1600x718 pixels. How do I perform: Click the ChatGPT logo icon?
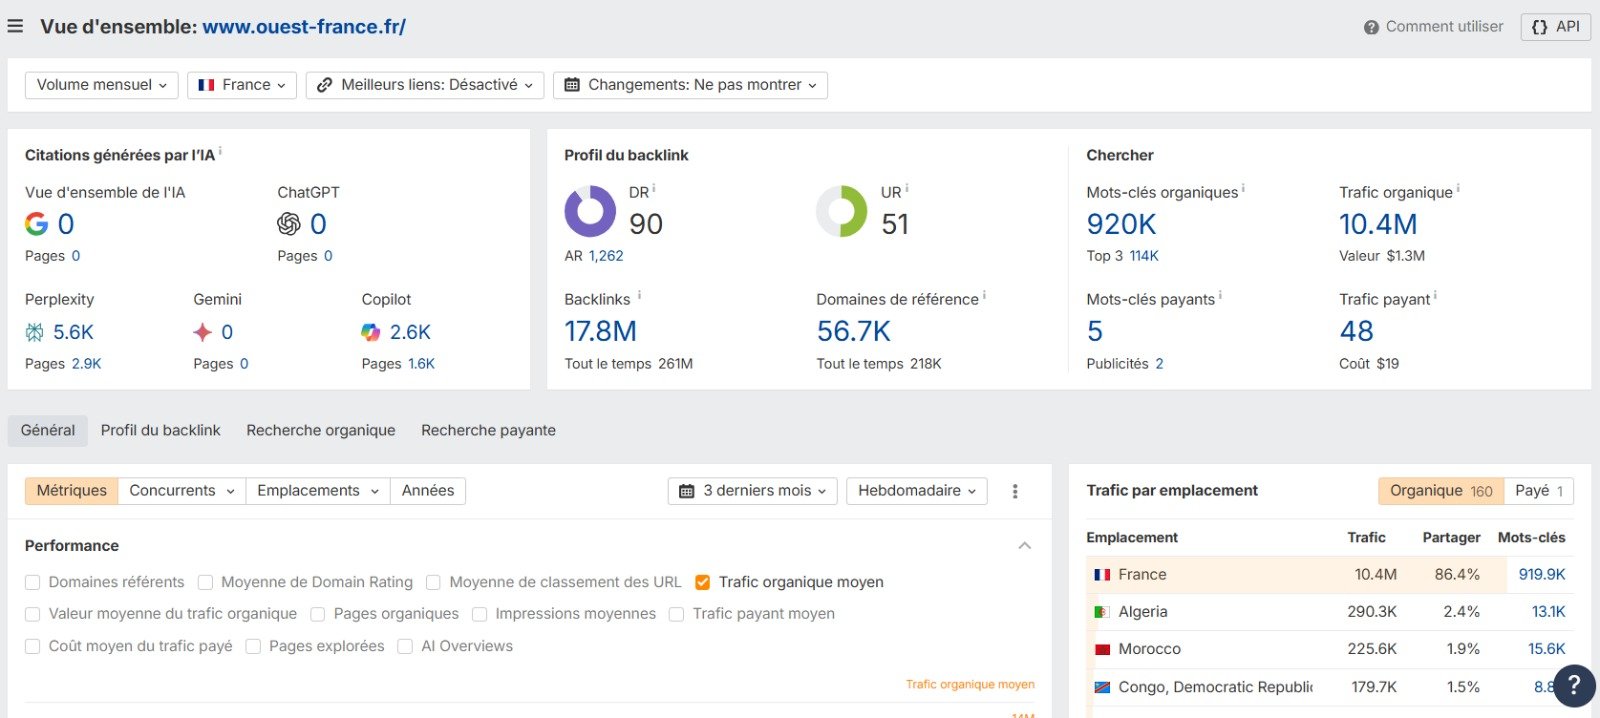pos(289,224)
